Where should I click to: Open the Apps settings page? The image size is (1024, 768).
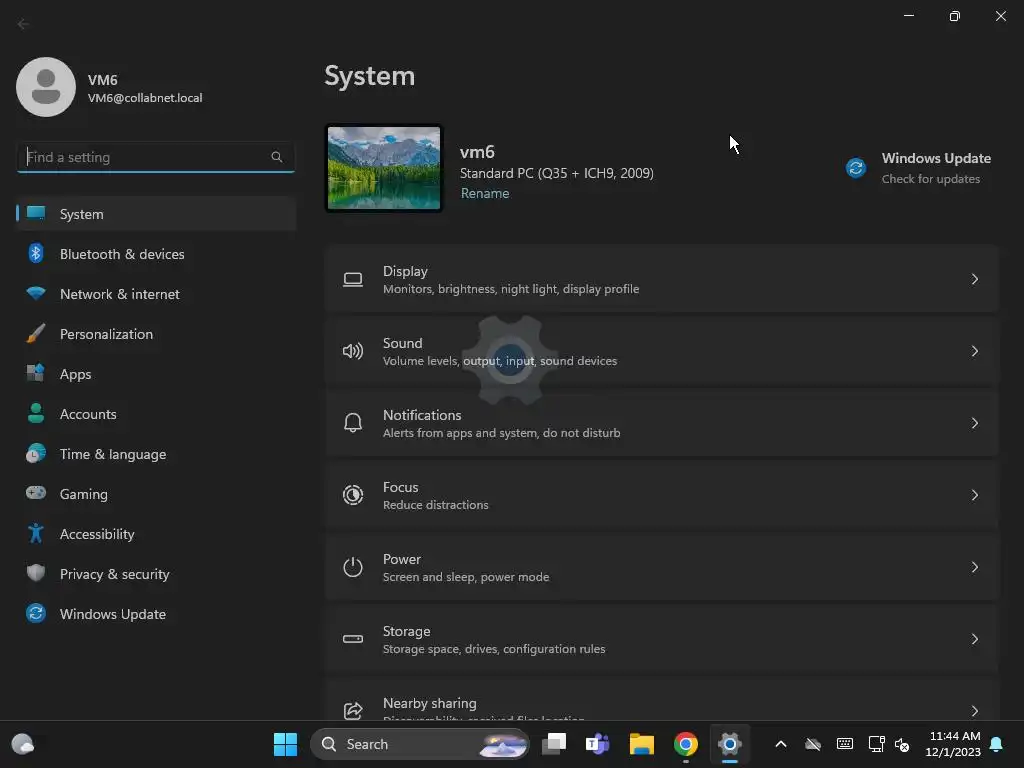point(155,374)
